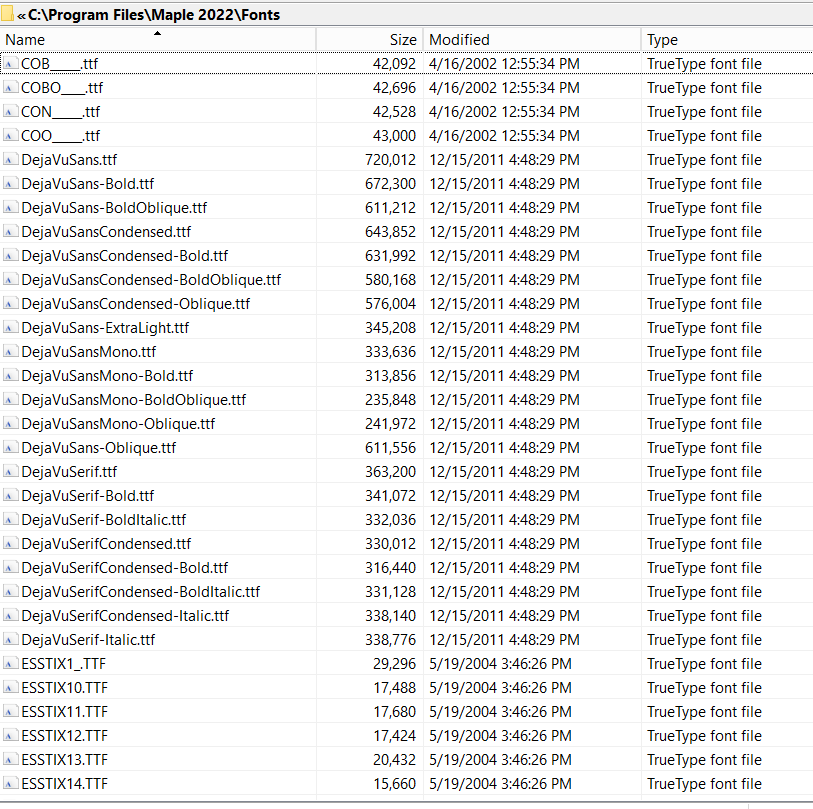Select the file name CON____.ttf

click(x=61, y=111)
